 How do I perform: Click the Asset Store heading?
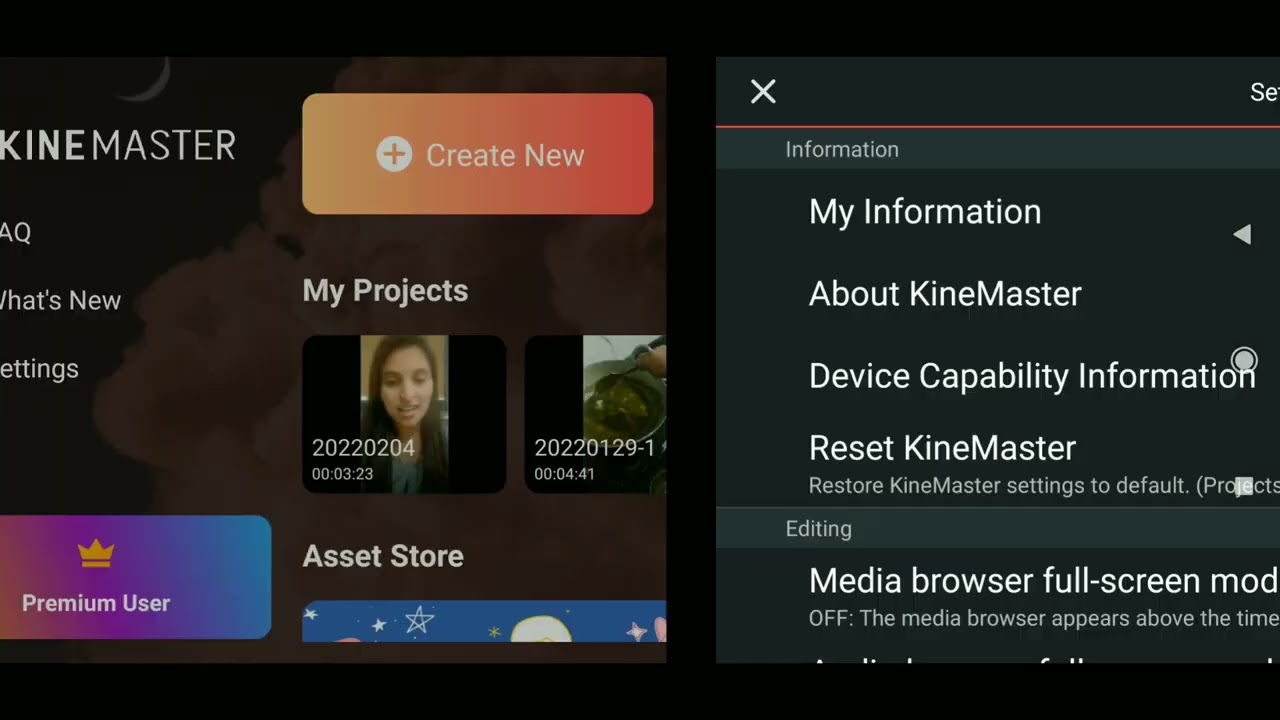(383, 556)
